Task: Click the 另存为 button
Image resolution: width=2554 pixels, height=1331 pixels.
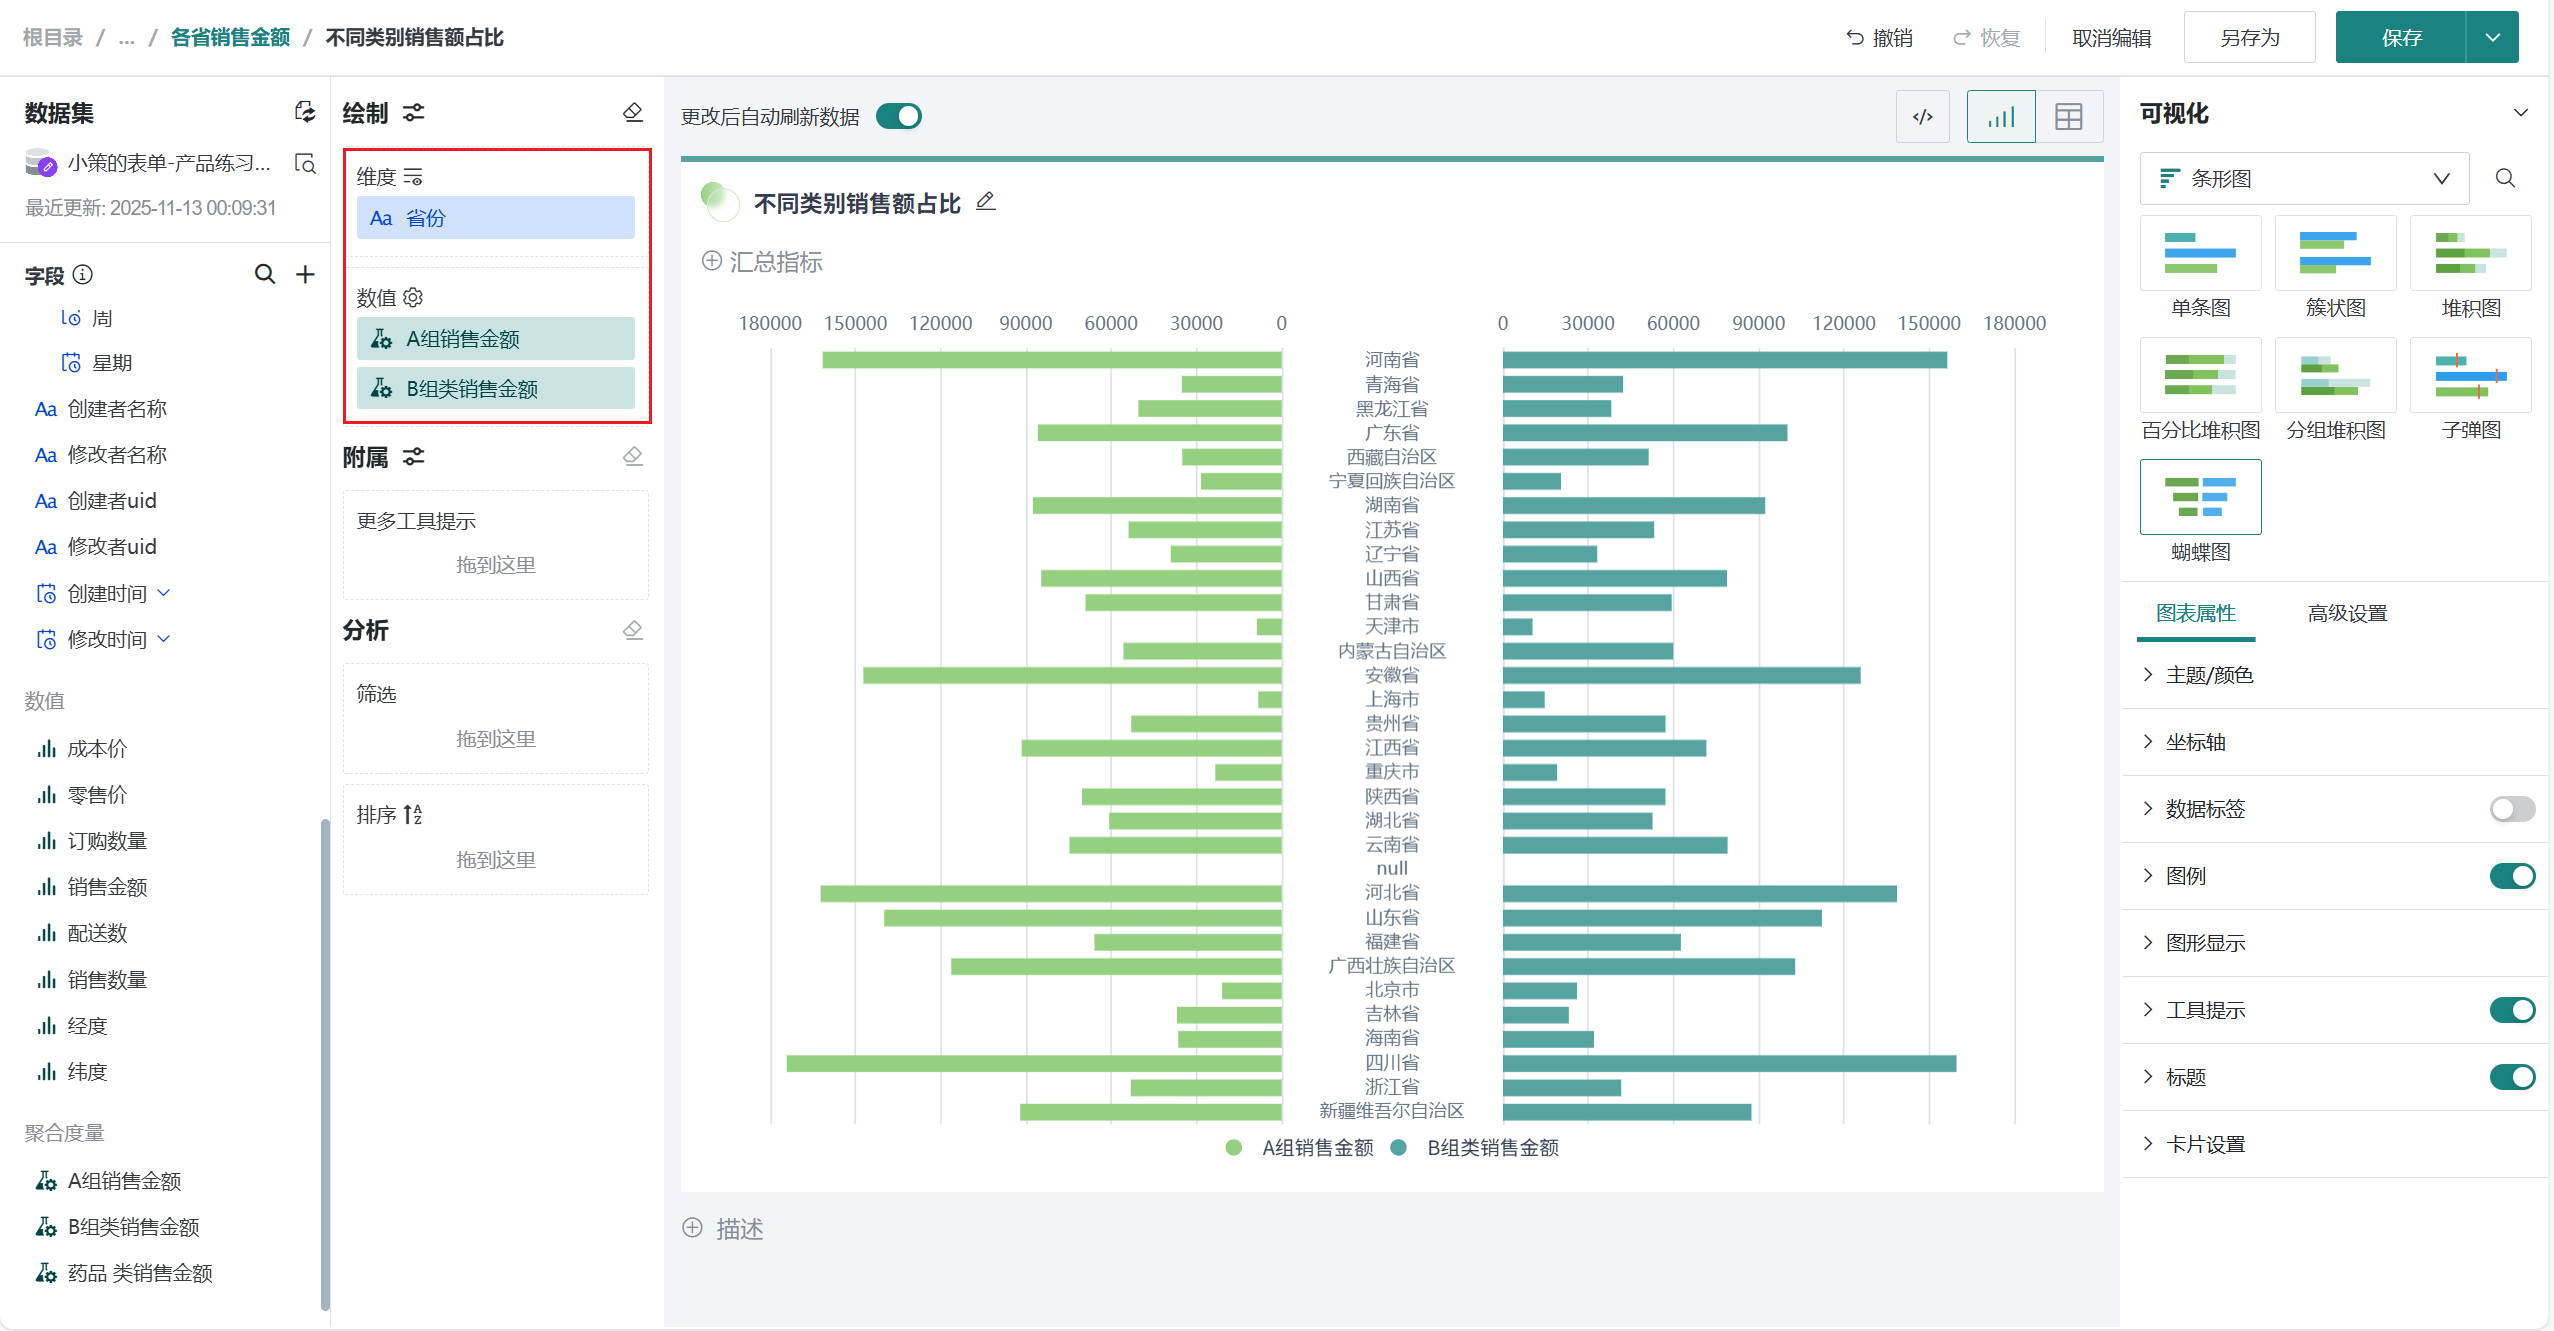Action: [x=2249, y=38]
